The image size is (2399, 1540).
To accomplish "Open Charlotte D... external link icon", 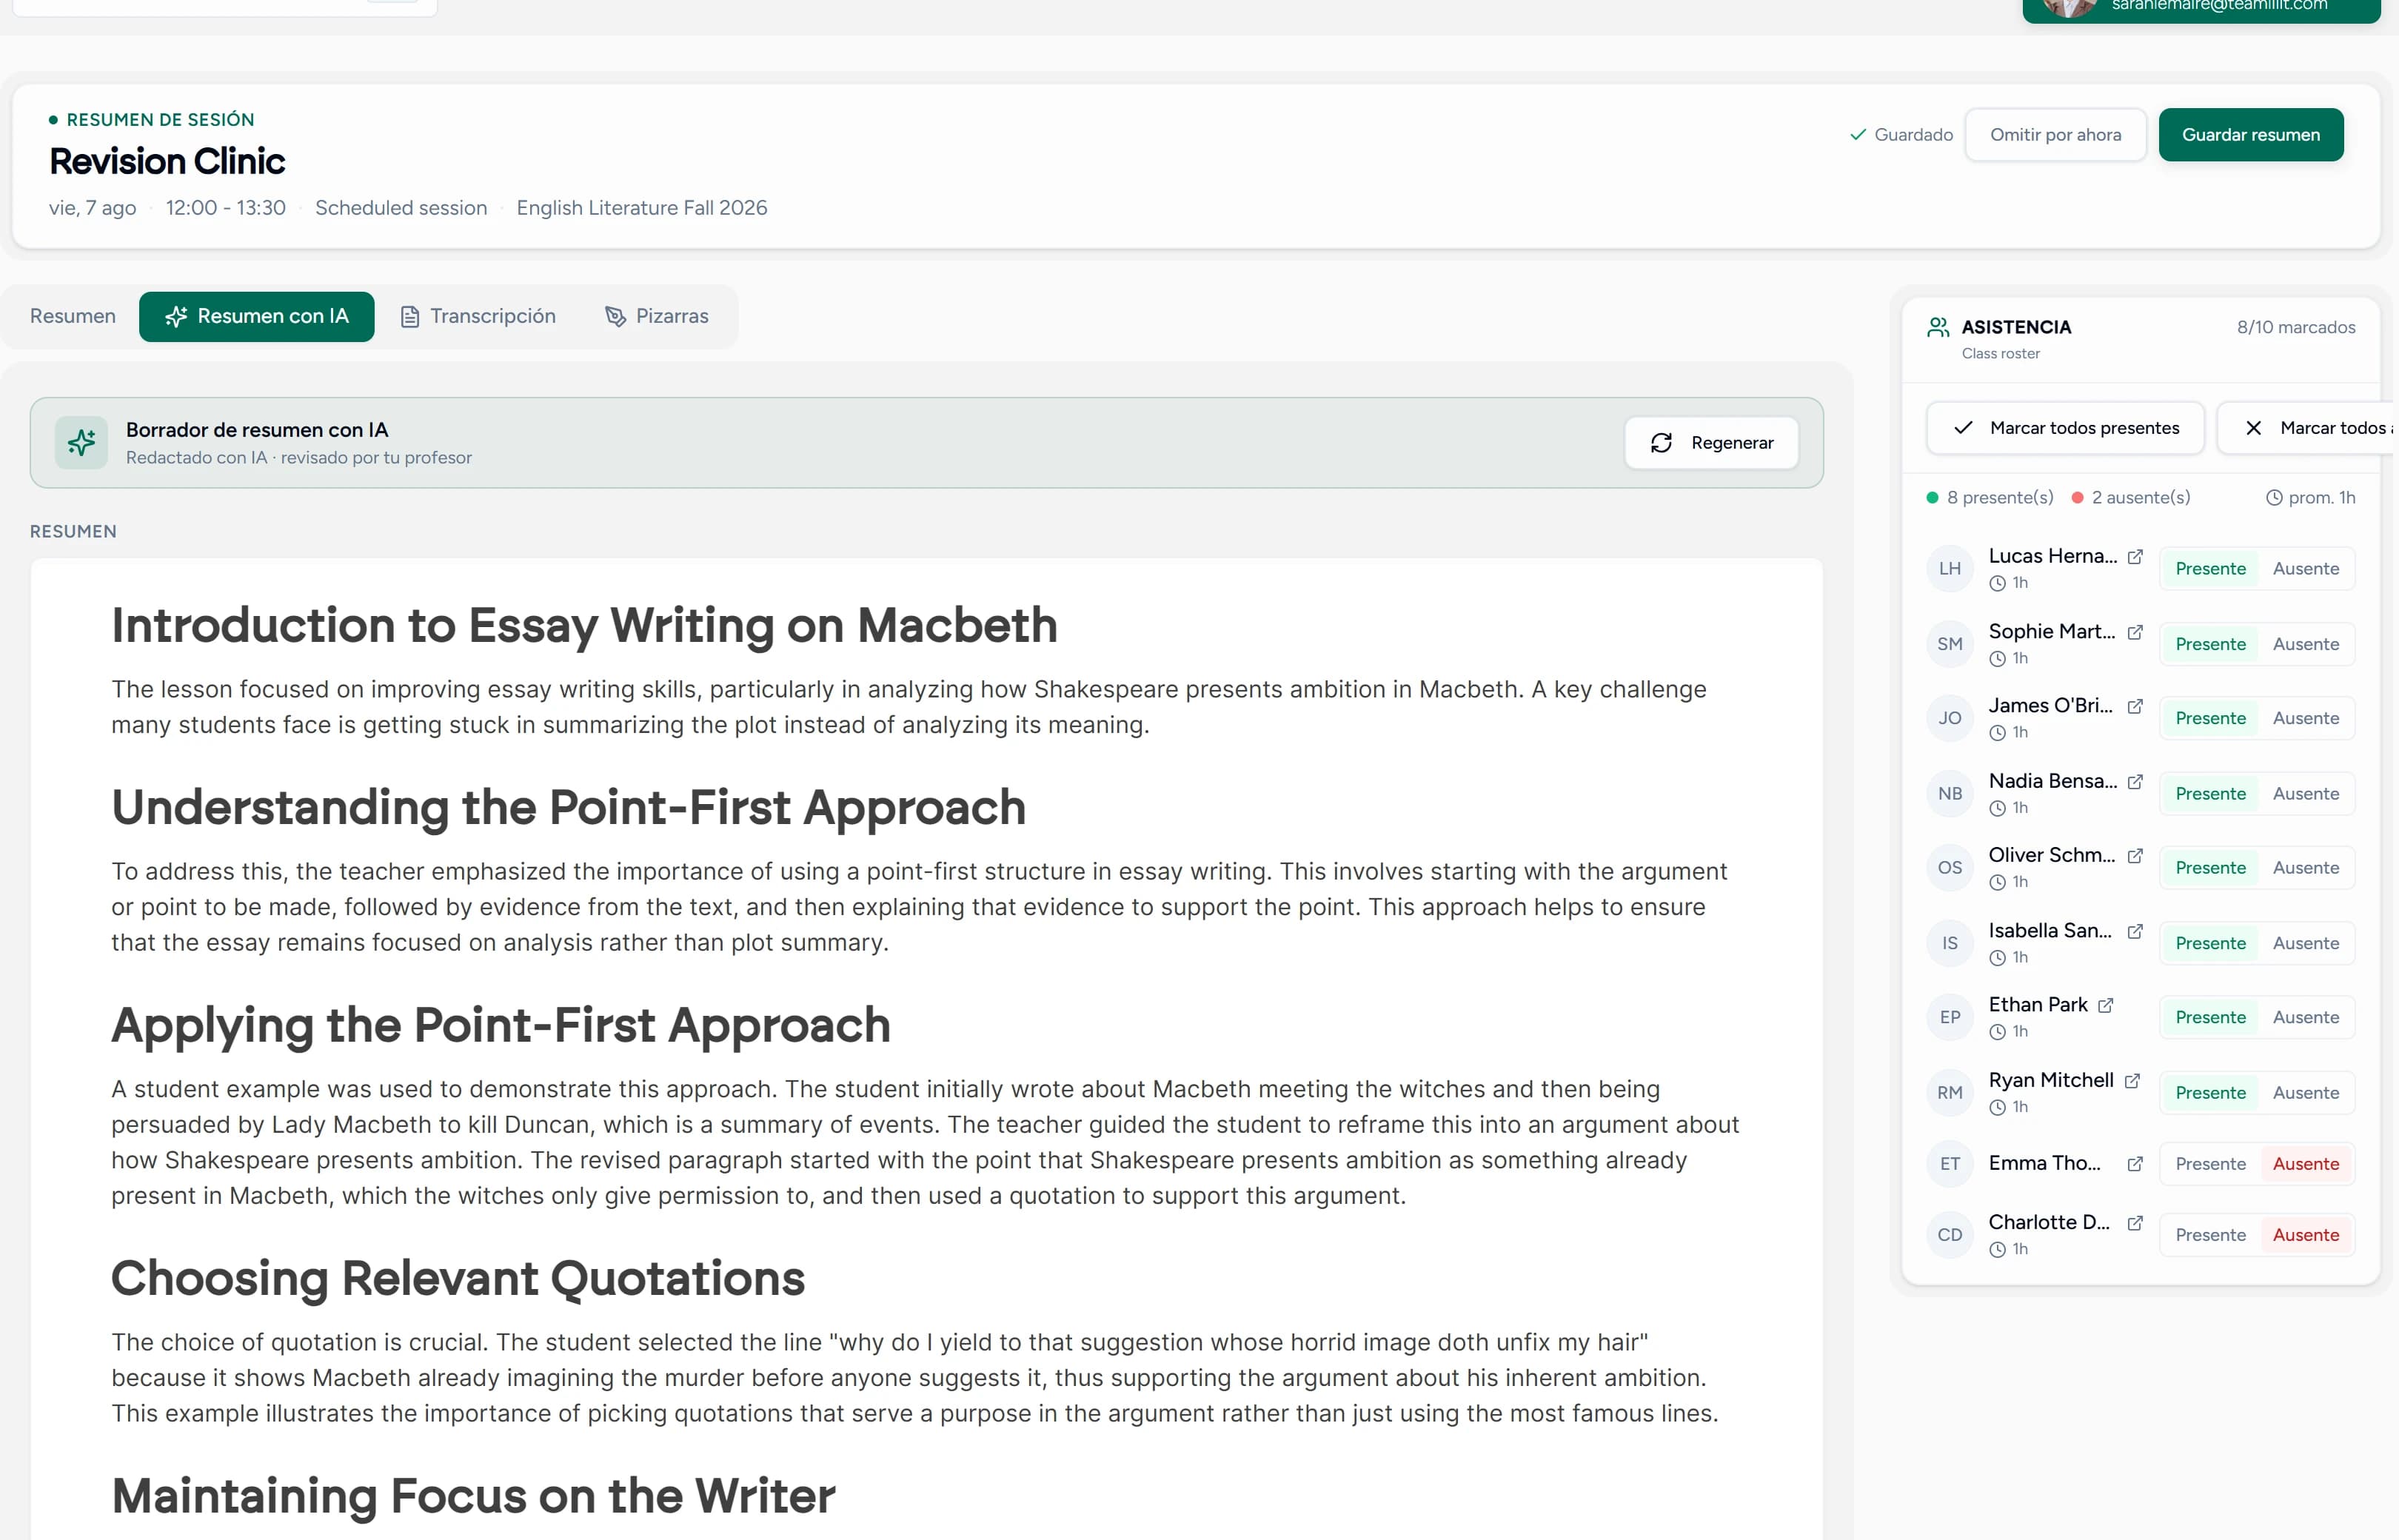I will [x=2135, y=1223].
